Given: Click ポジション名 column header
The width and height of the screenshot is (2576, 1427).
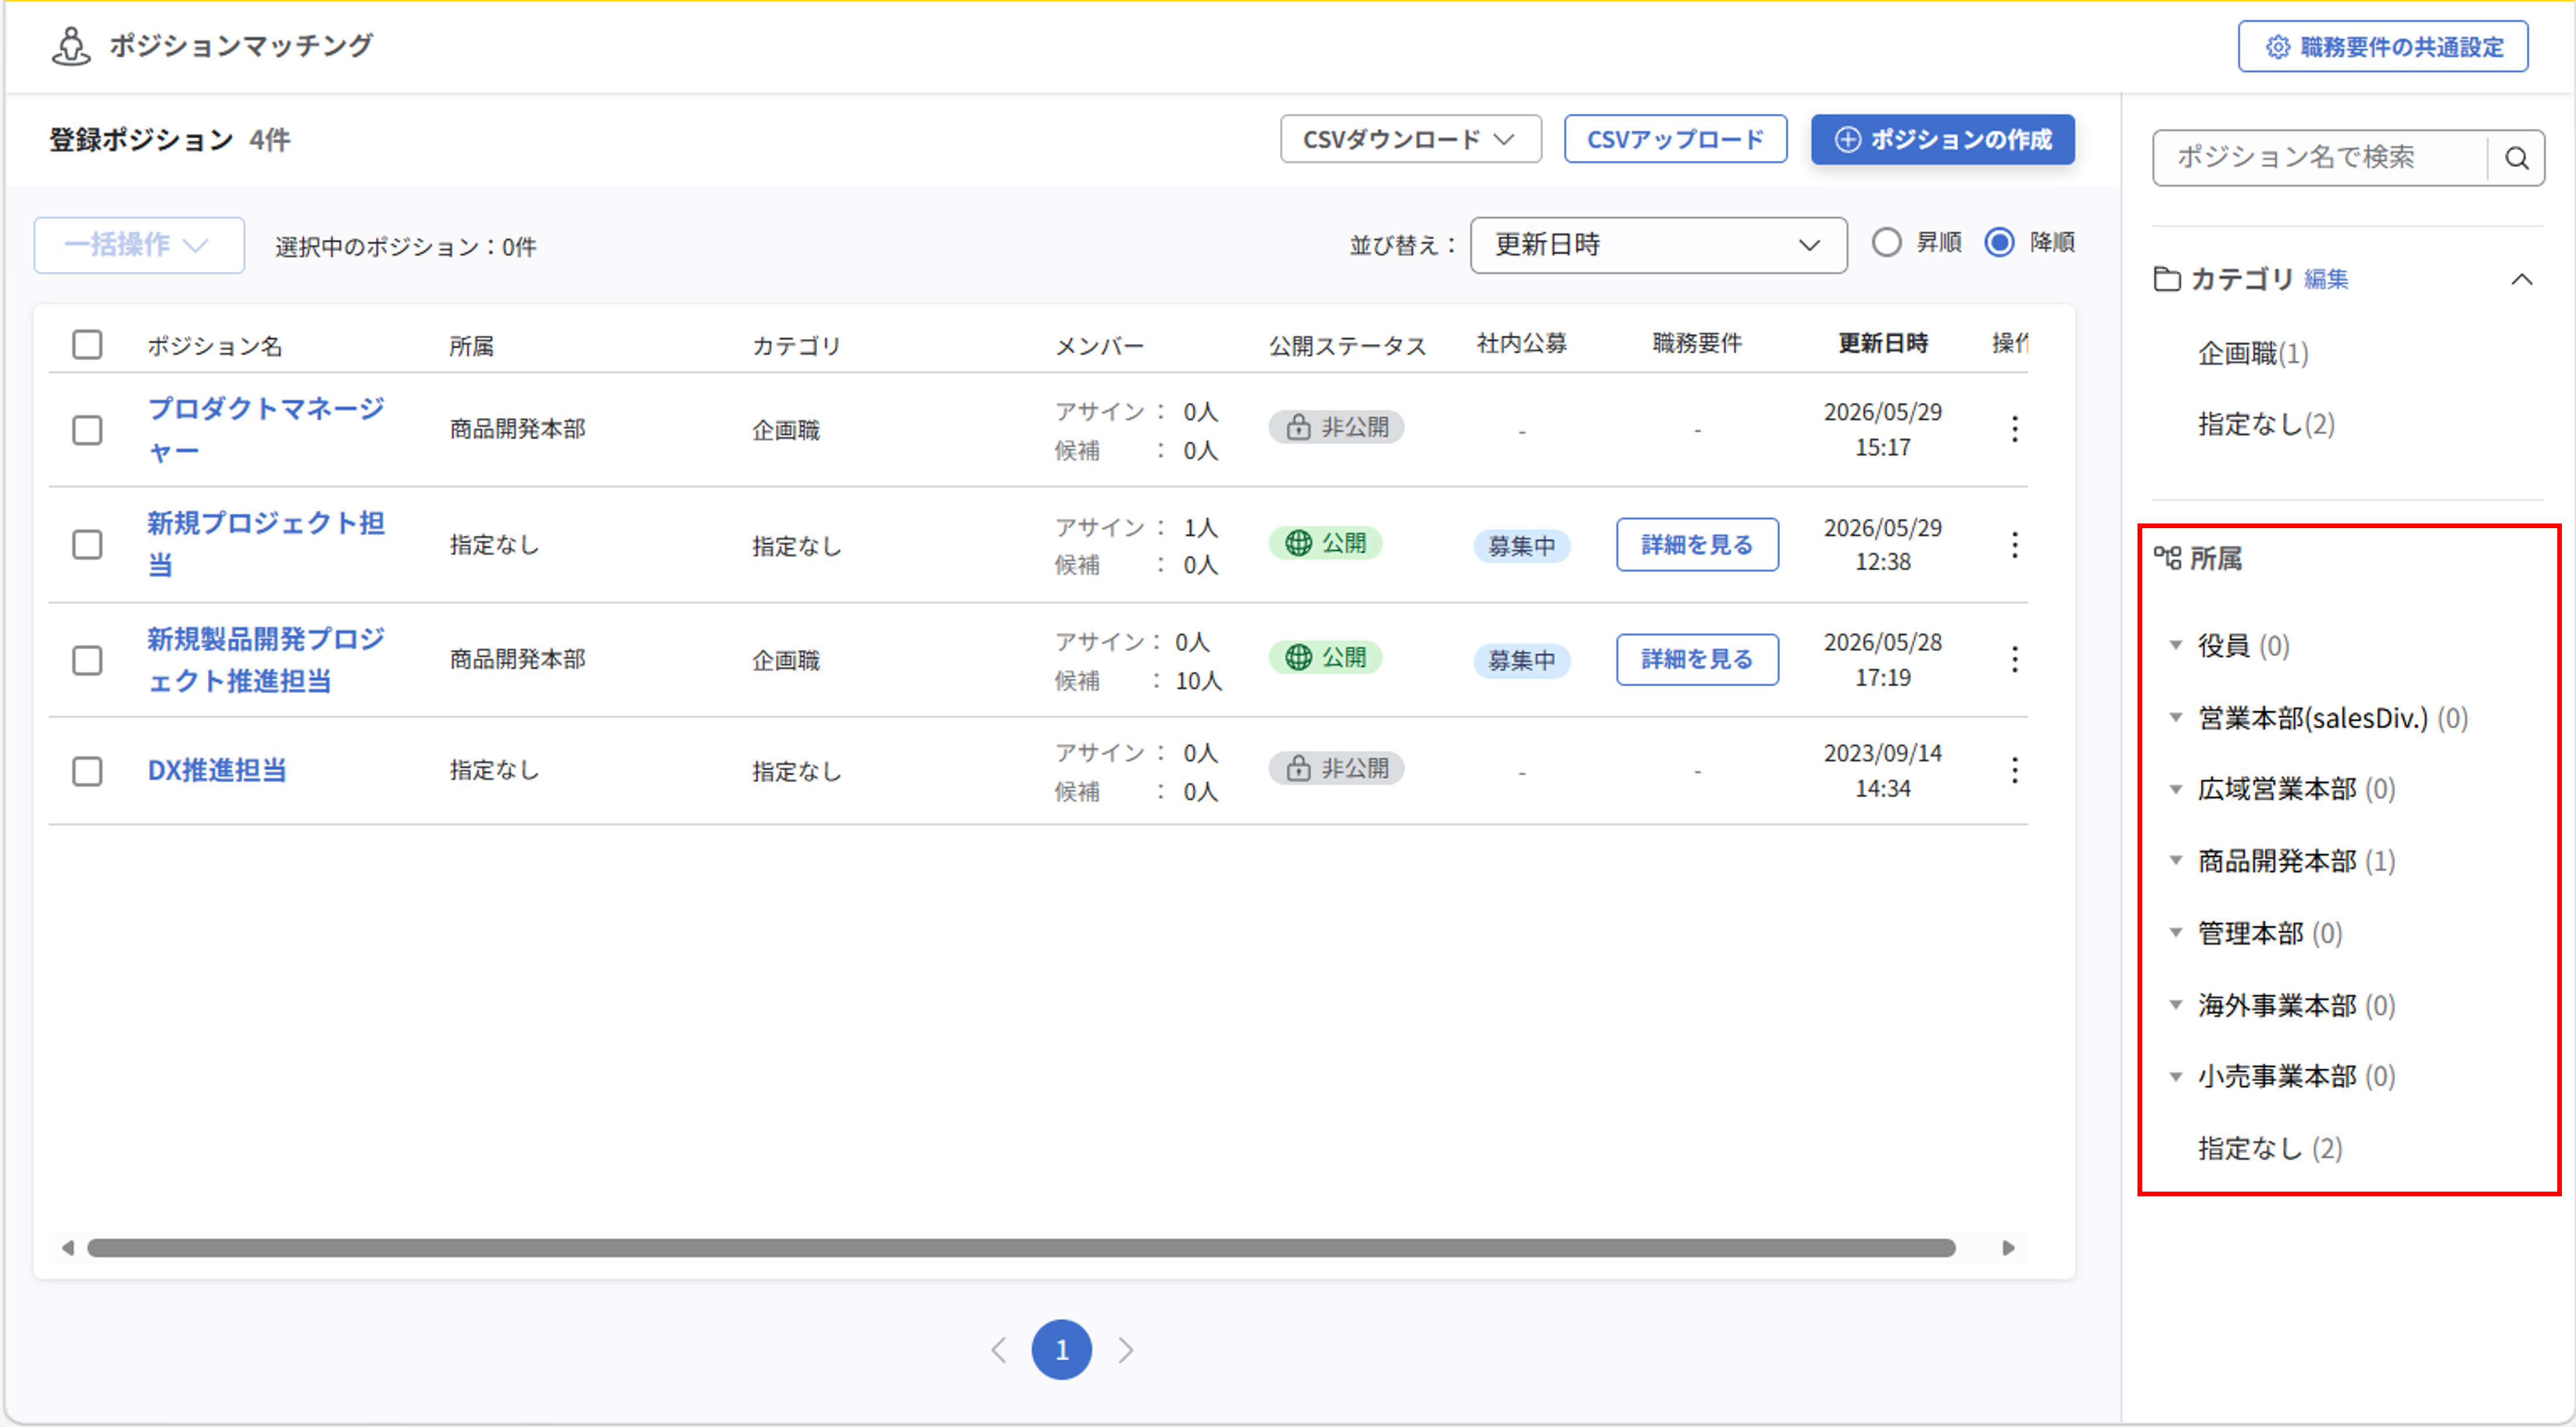Looking at the screenshot, I should [x=215, y=346].
